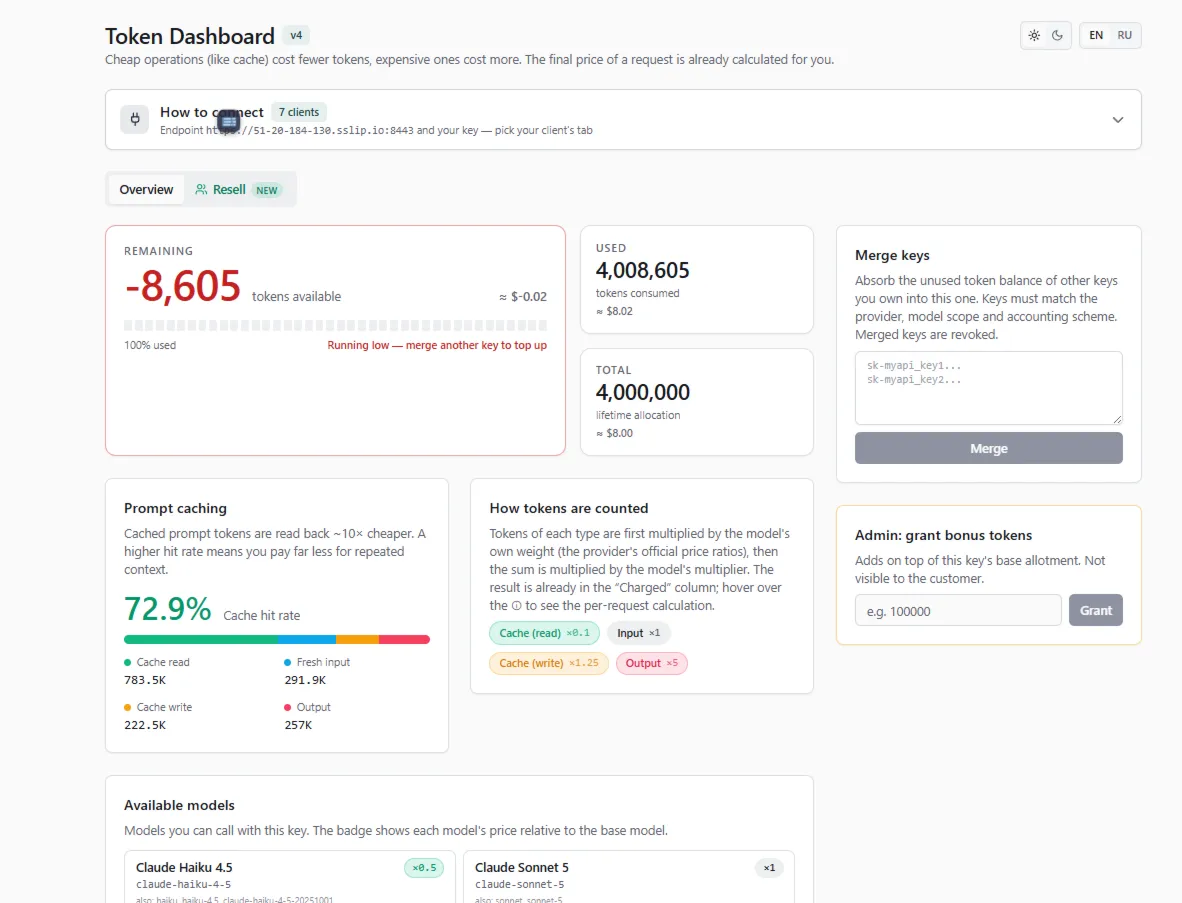Image resolution: width=1182 pixels, height=903 pixels.
Task: Select the Claude Haiku 4.5 model card
Action: click(289, 877)
